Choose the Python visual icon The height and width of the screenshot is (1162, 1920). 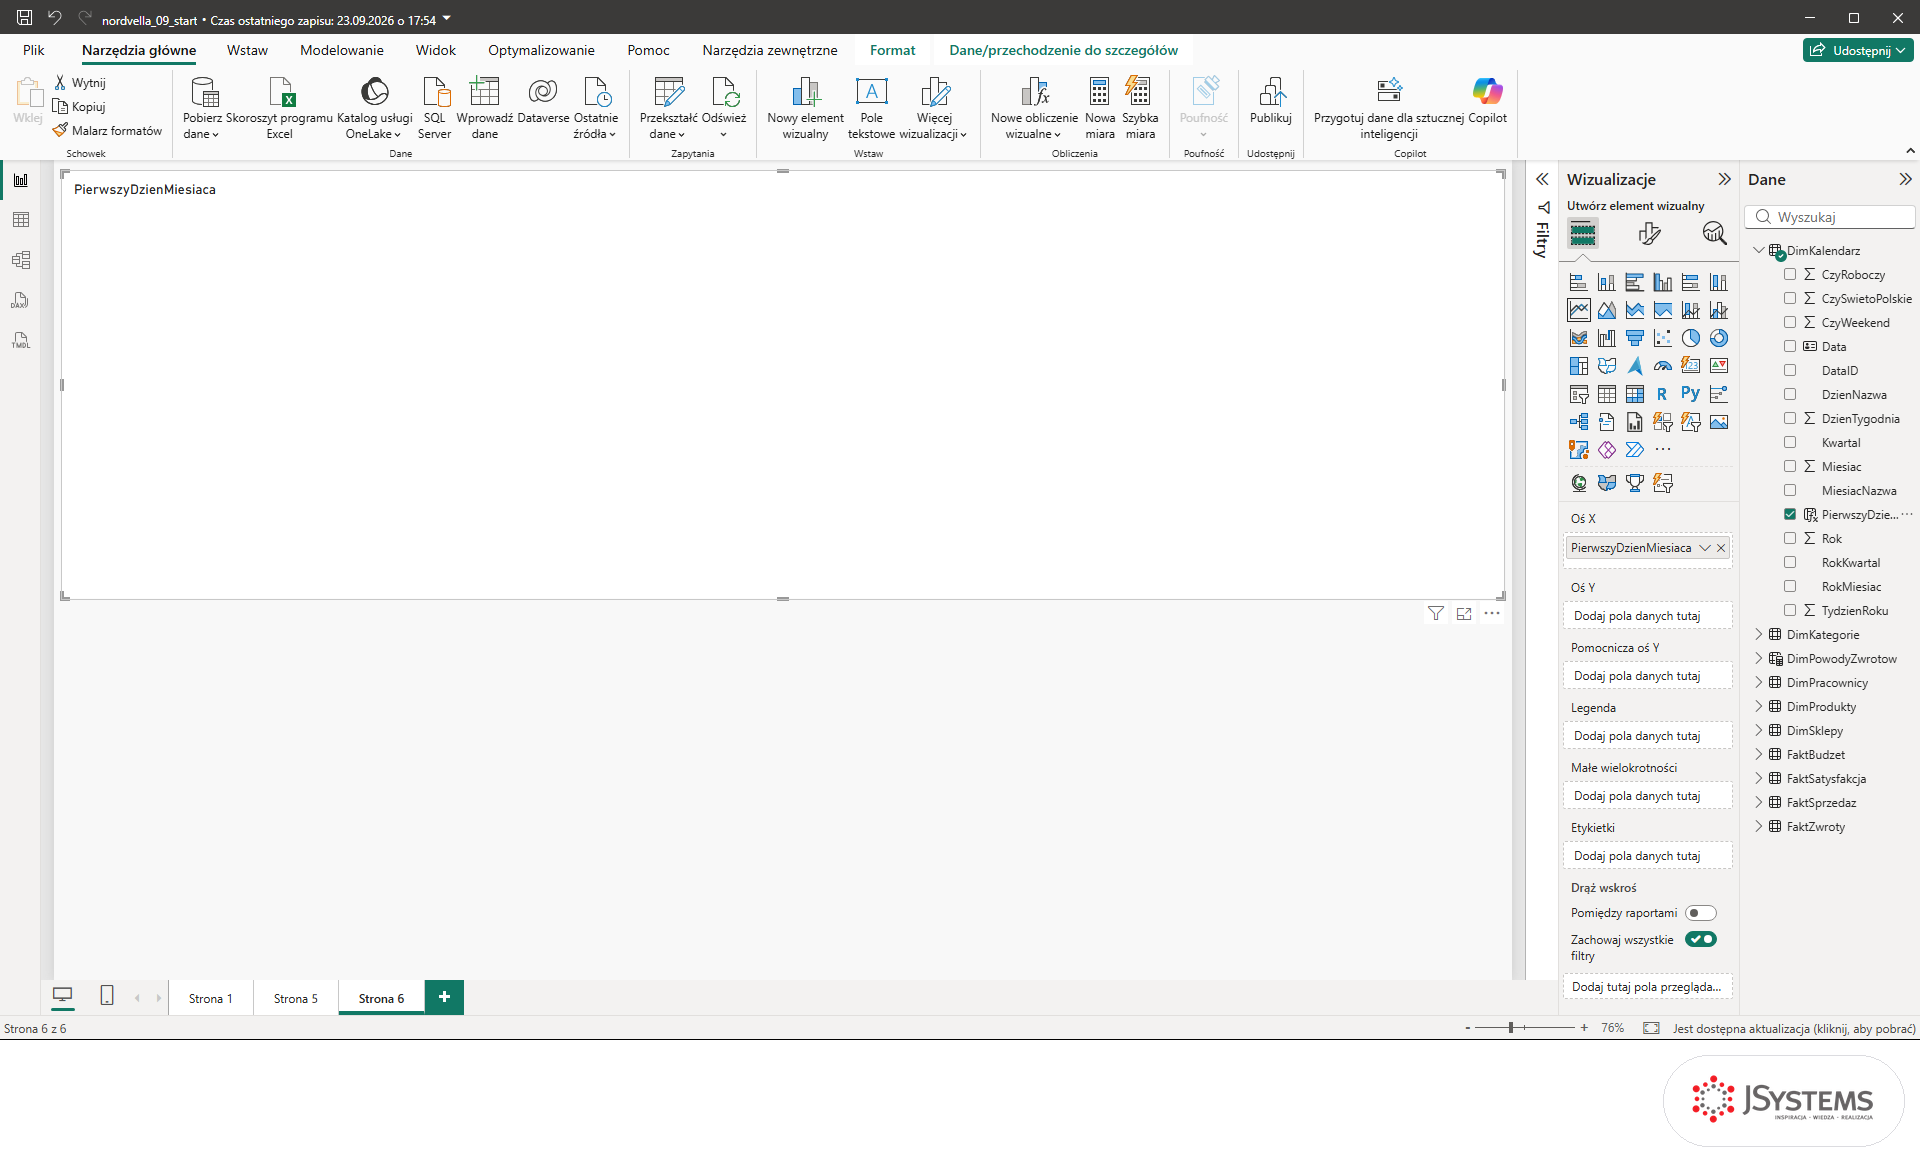tap(1690, 394)
